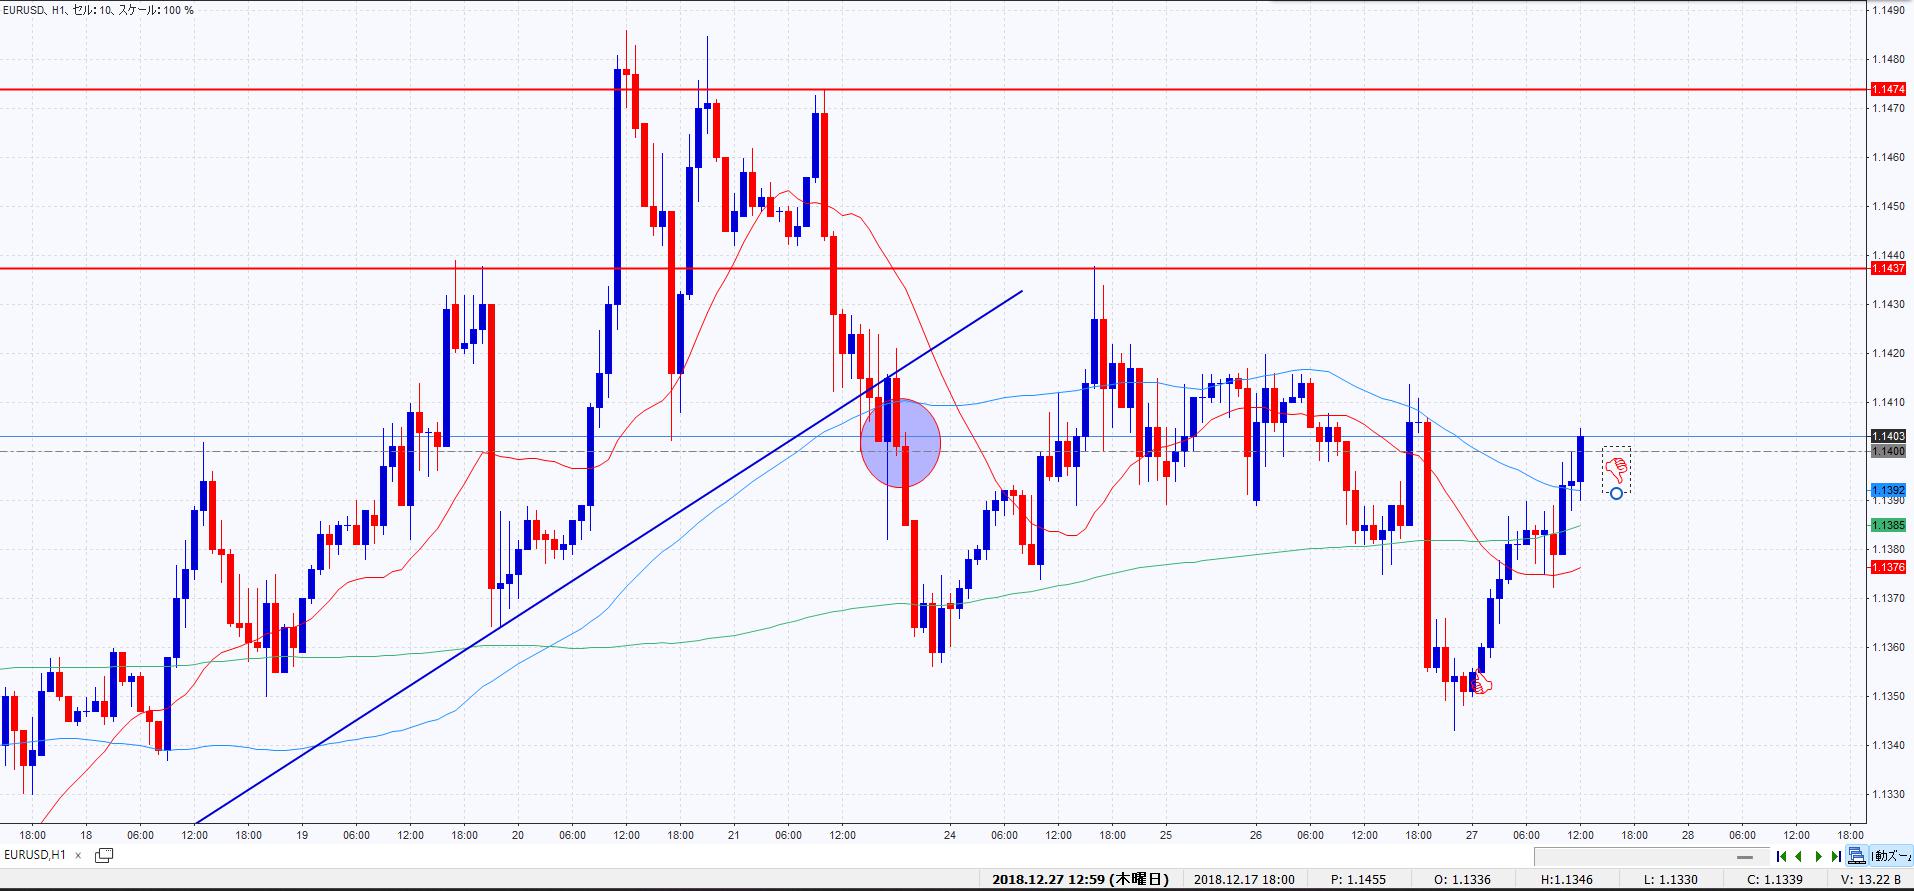Screen dimensions: 1914x891
Task: Click the blue 1.1392 price axis label
Action: [1888, 491]
